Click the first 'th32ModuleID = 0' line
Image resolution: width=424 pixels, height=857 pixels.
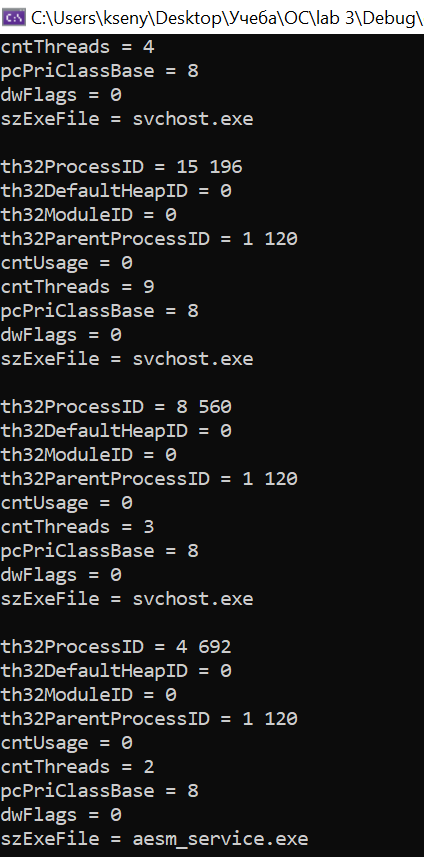(88, 215)
